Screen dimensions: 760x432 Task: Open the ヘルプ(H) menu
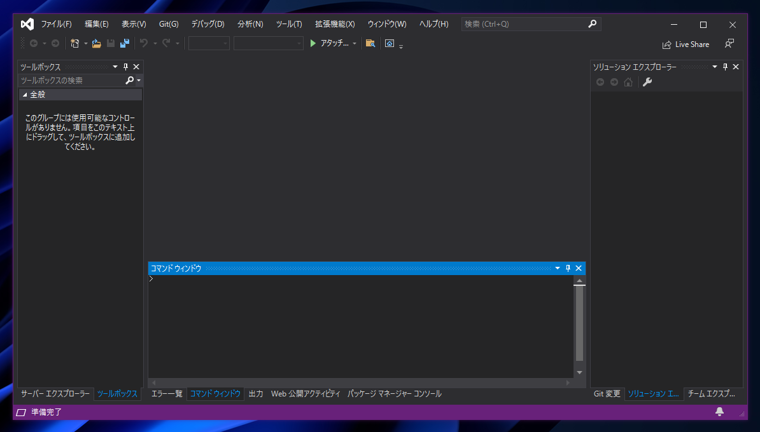pos(434,24)
